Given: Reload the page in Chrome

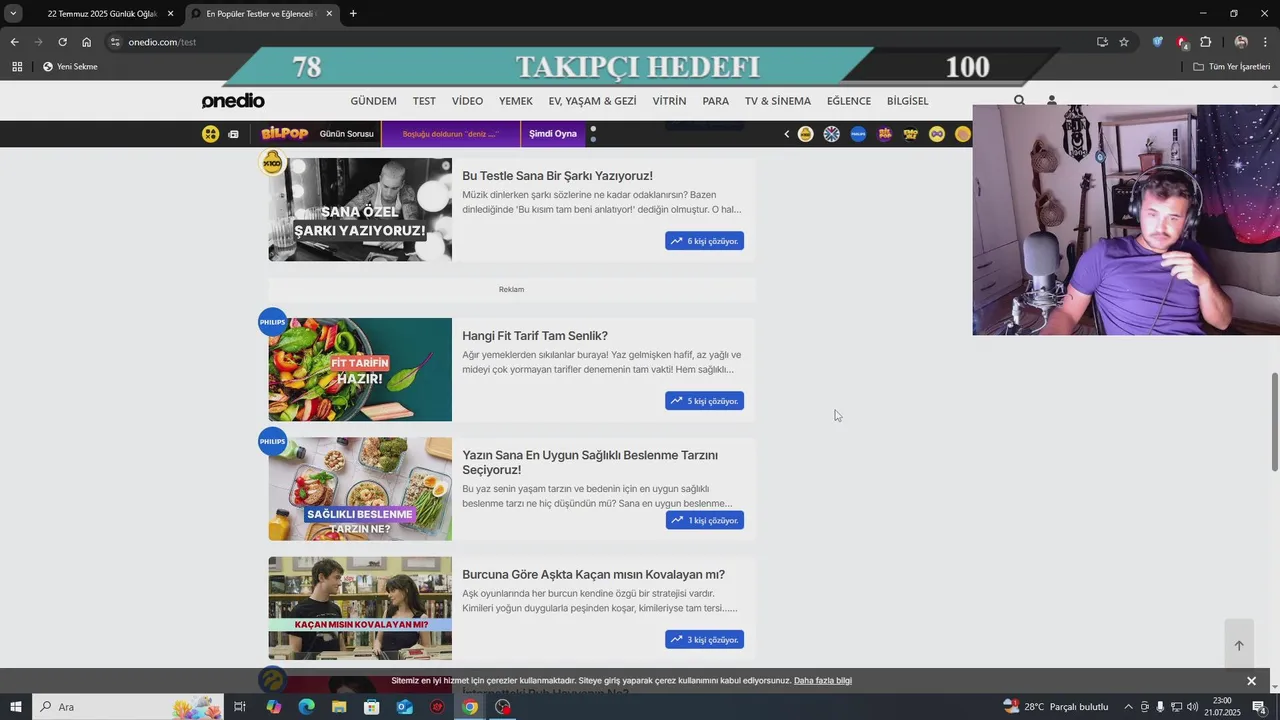Looking at the screenshot, I should (x=62, y=42).
